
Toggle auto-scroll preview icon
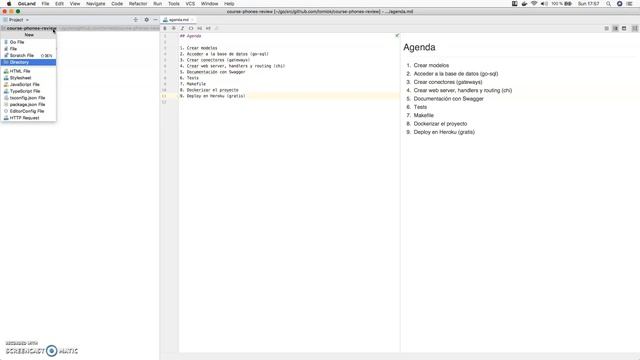[635, 29]
